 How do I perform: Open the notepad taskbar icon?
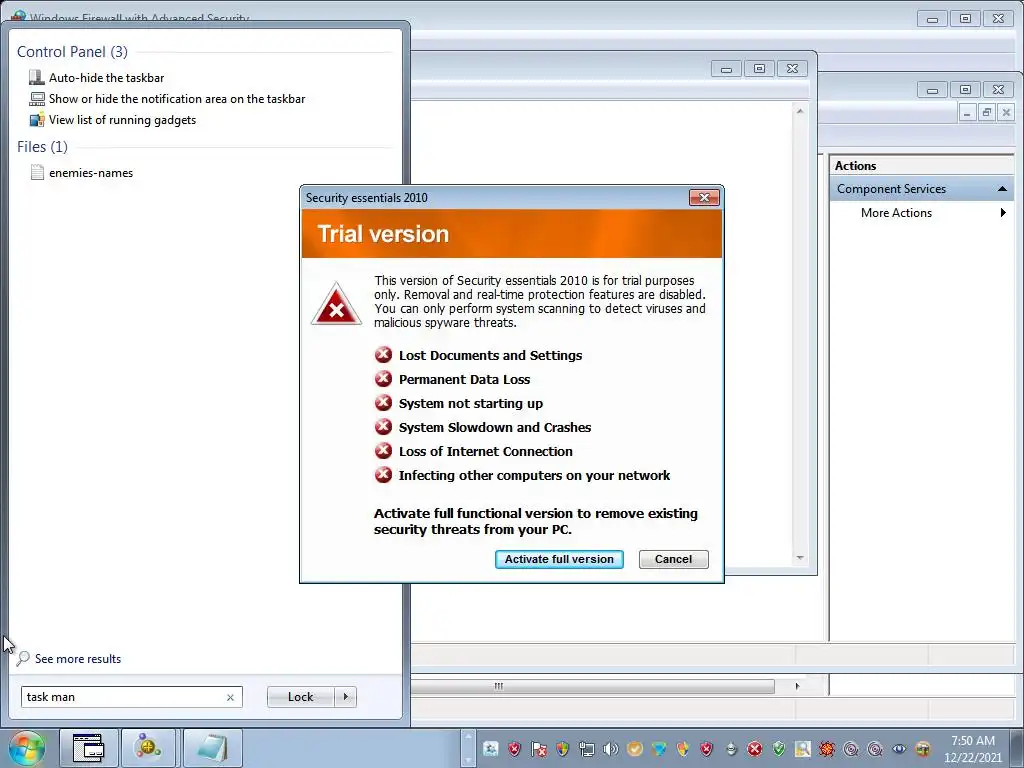212,748
